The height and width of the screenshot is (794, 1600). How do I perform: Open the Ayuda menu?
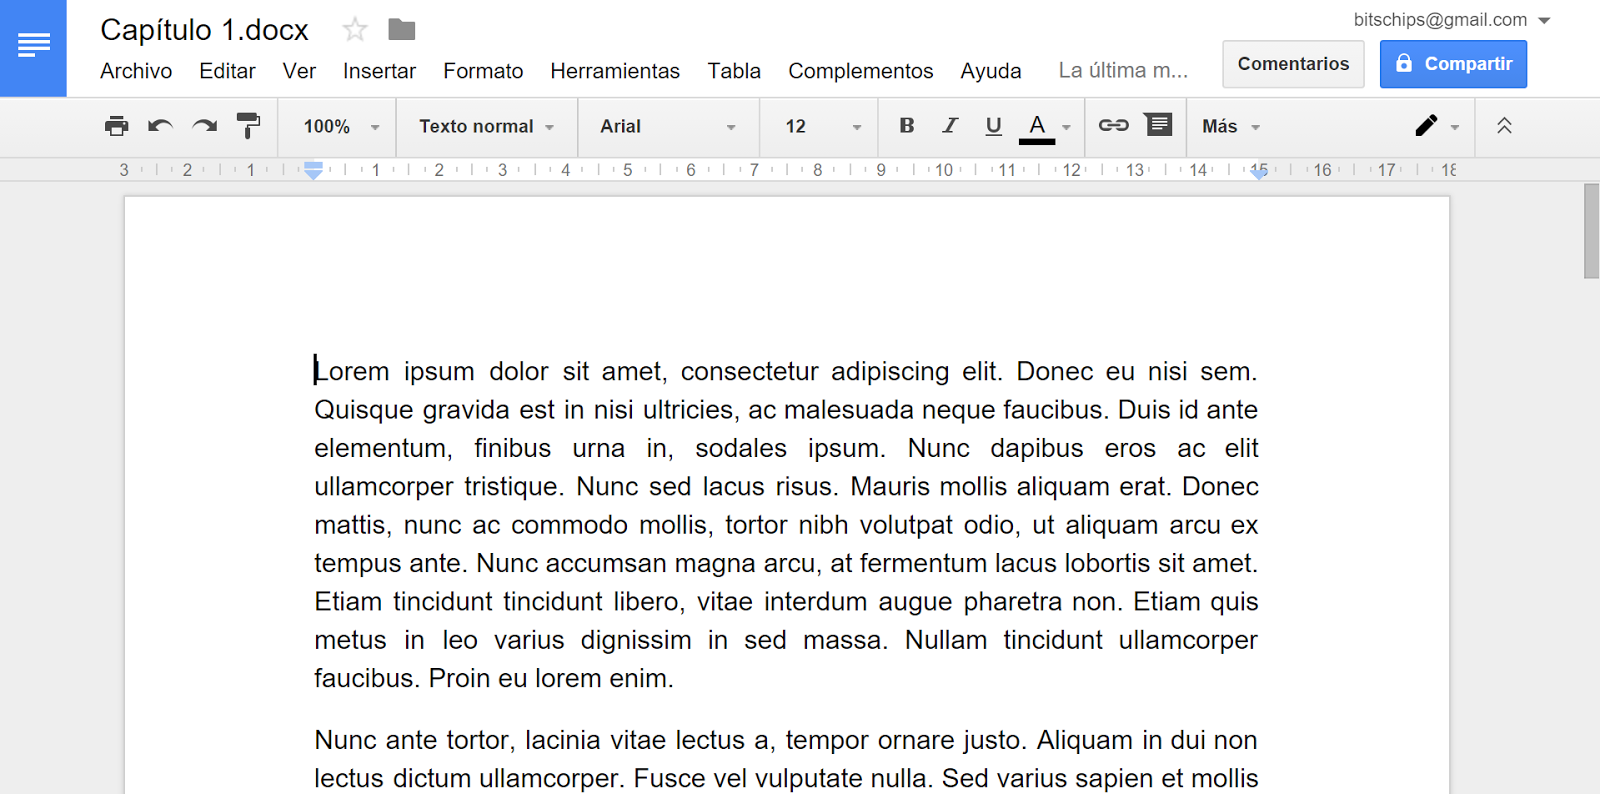click(x=991, y=71)
